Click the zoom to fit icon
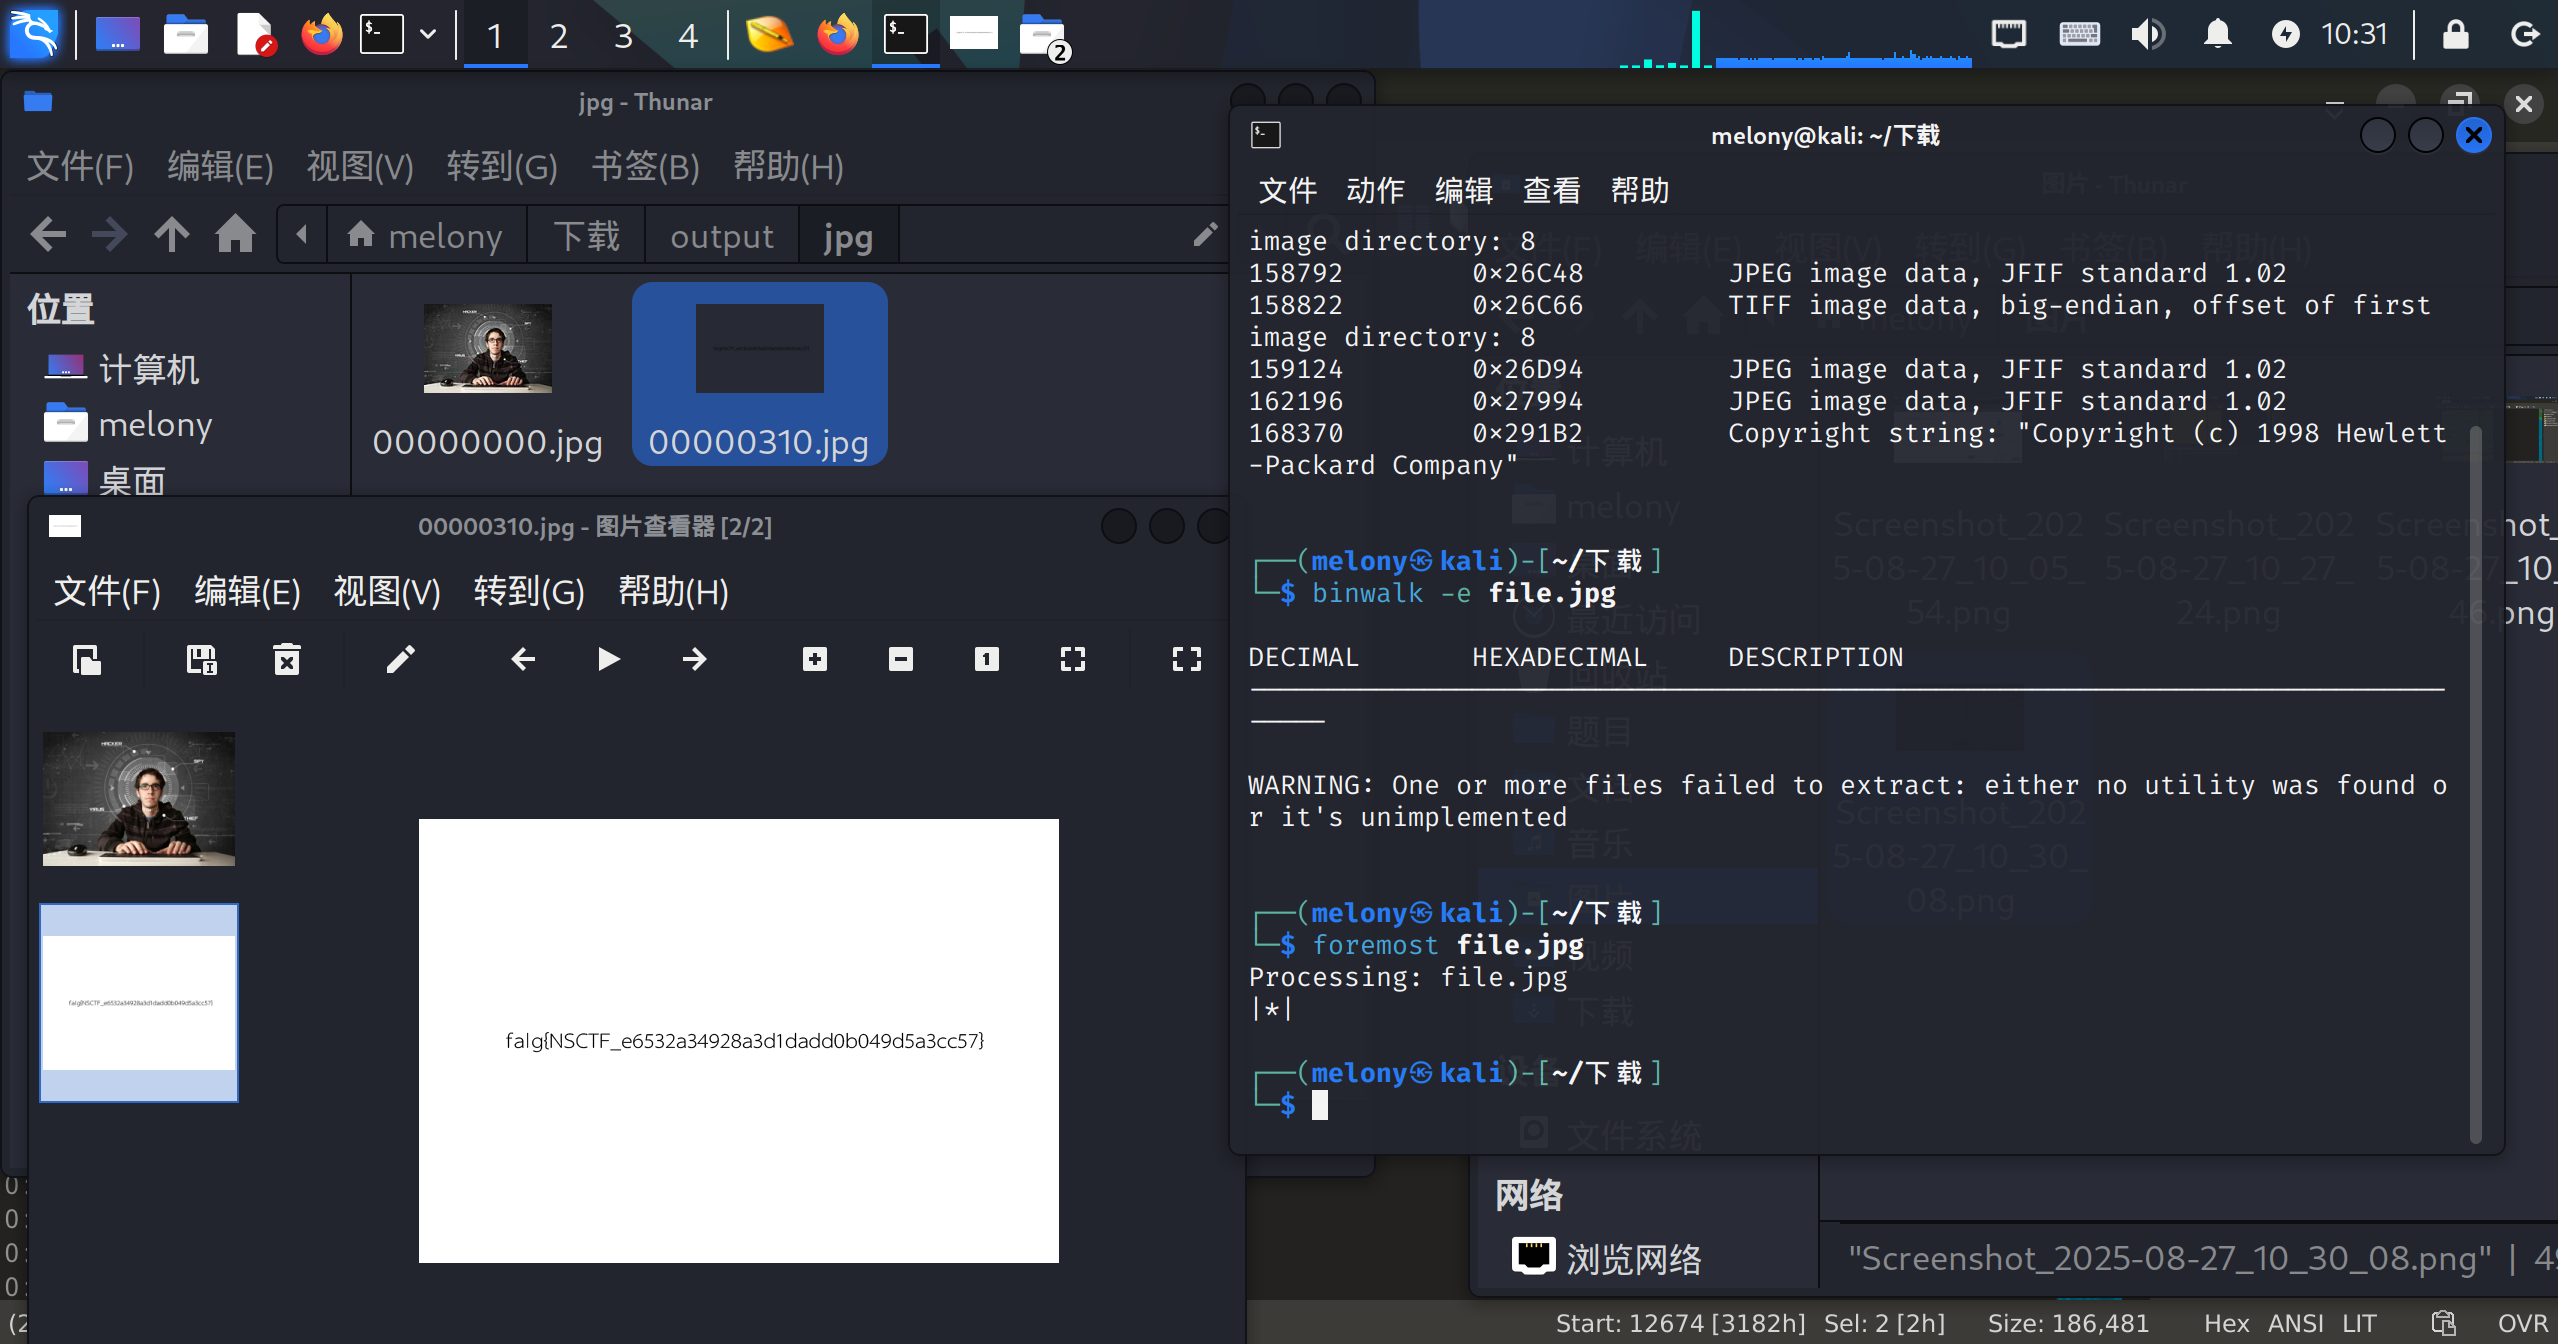Image resolution: width=2558 pixels, height=1344 pixels. click(x=1072, y=659)
